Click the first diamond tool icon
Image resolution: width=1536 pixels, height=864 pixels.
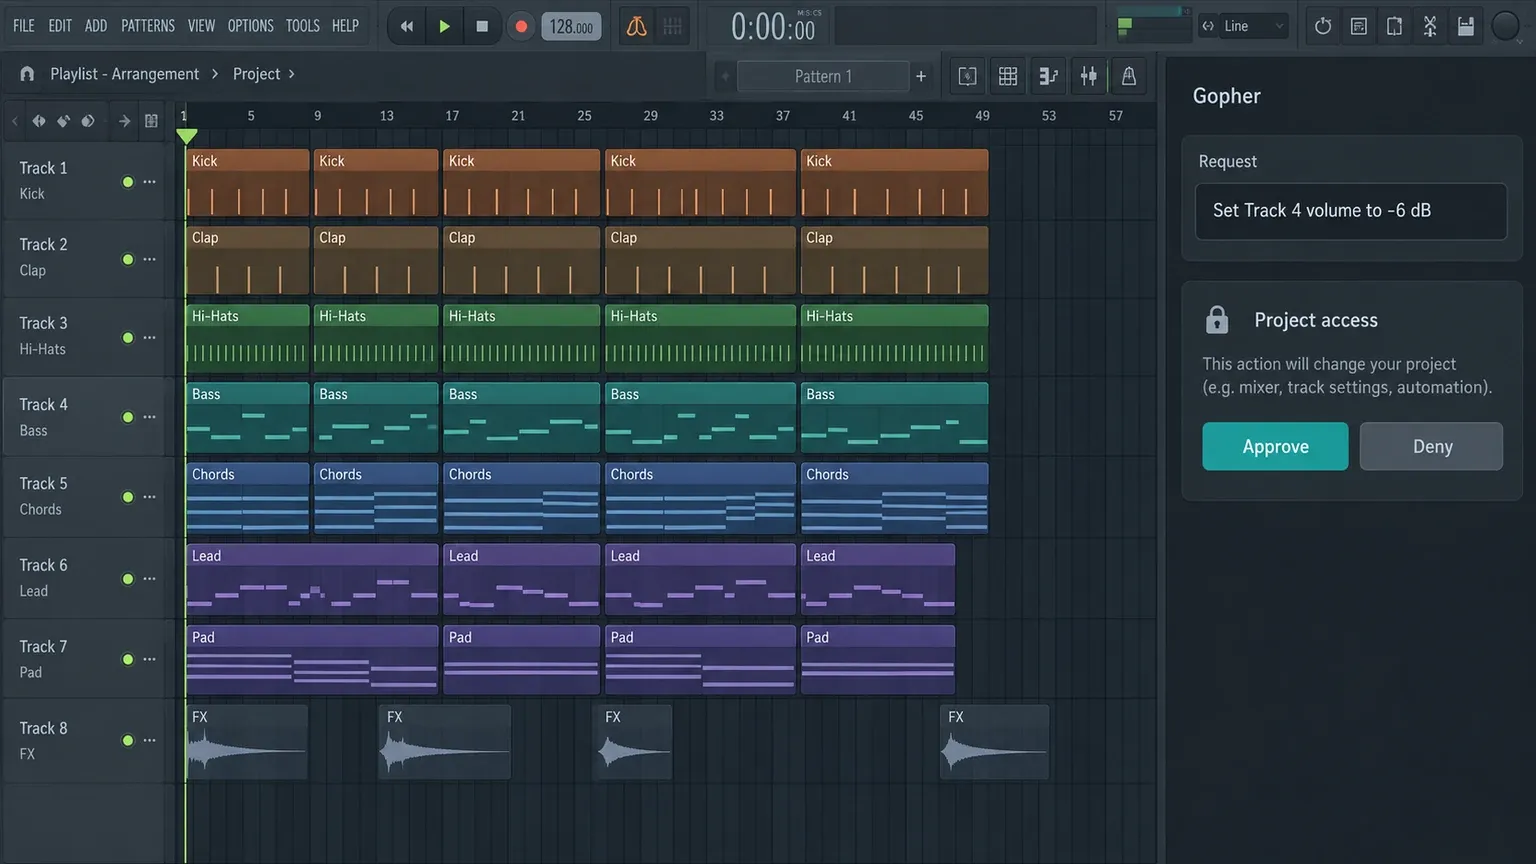click(39, 121)
